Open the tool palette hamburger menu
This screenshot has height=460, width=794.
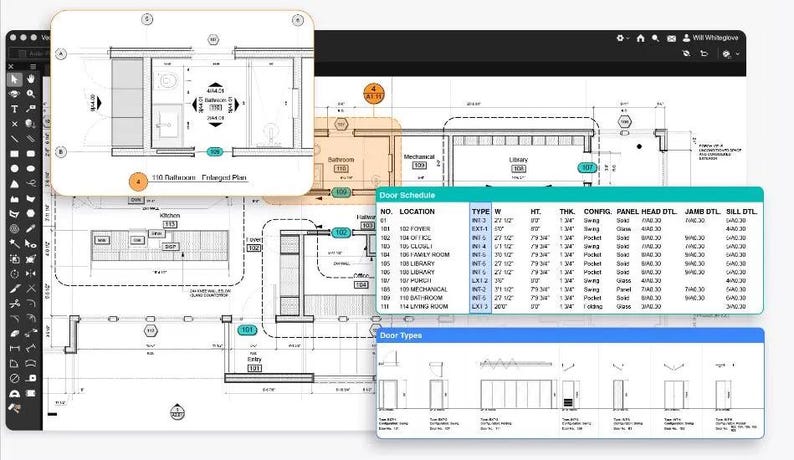click(x=33, y=66)
